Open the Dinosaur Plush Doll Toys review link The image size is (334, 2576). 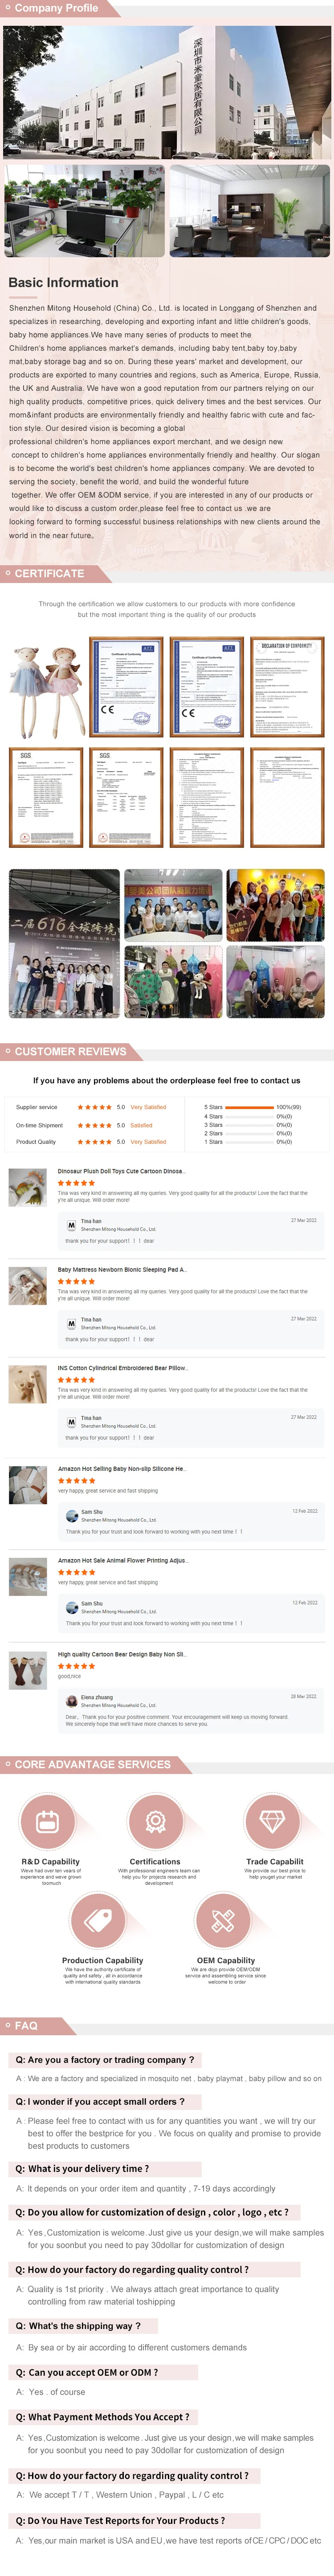tap(120, 1171)
